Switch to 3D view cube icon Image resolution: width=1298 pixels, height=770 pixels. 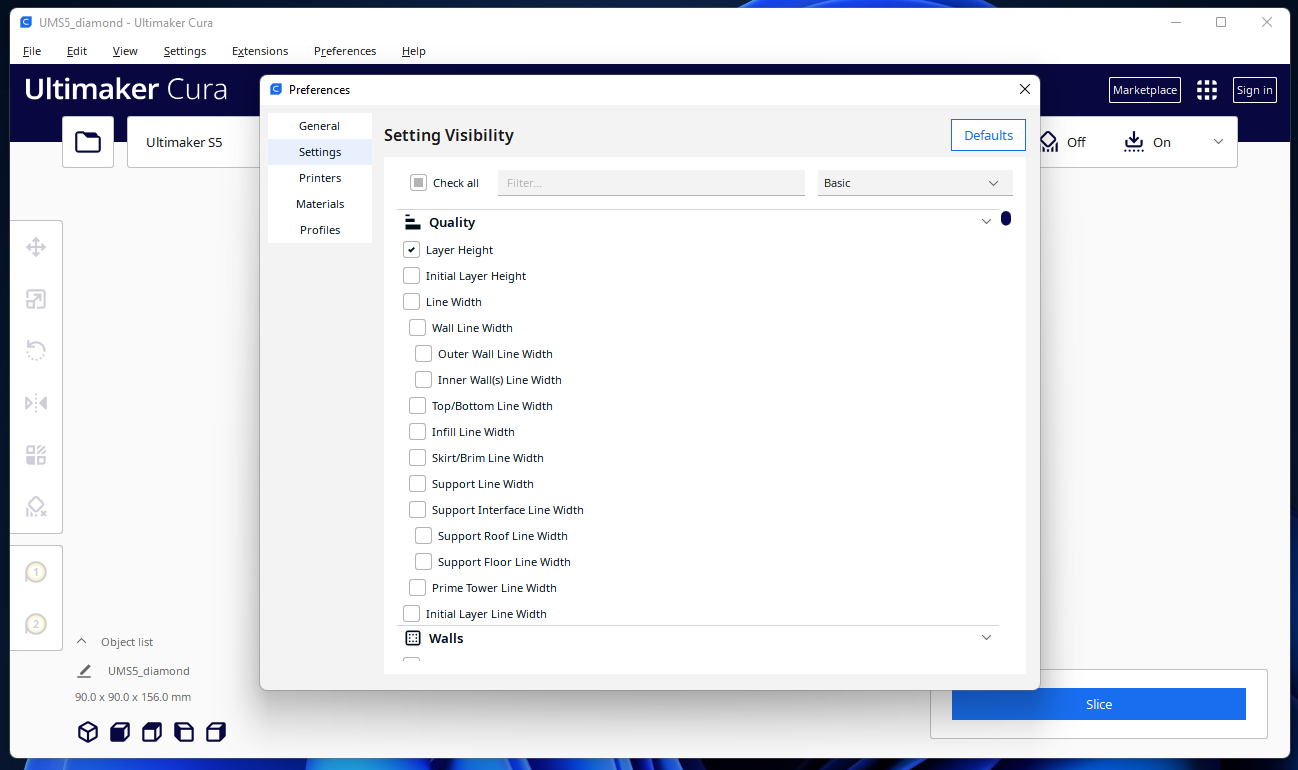coord(88,732)
